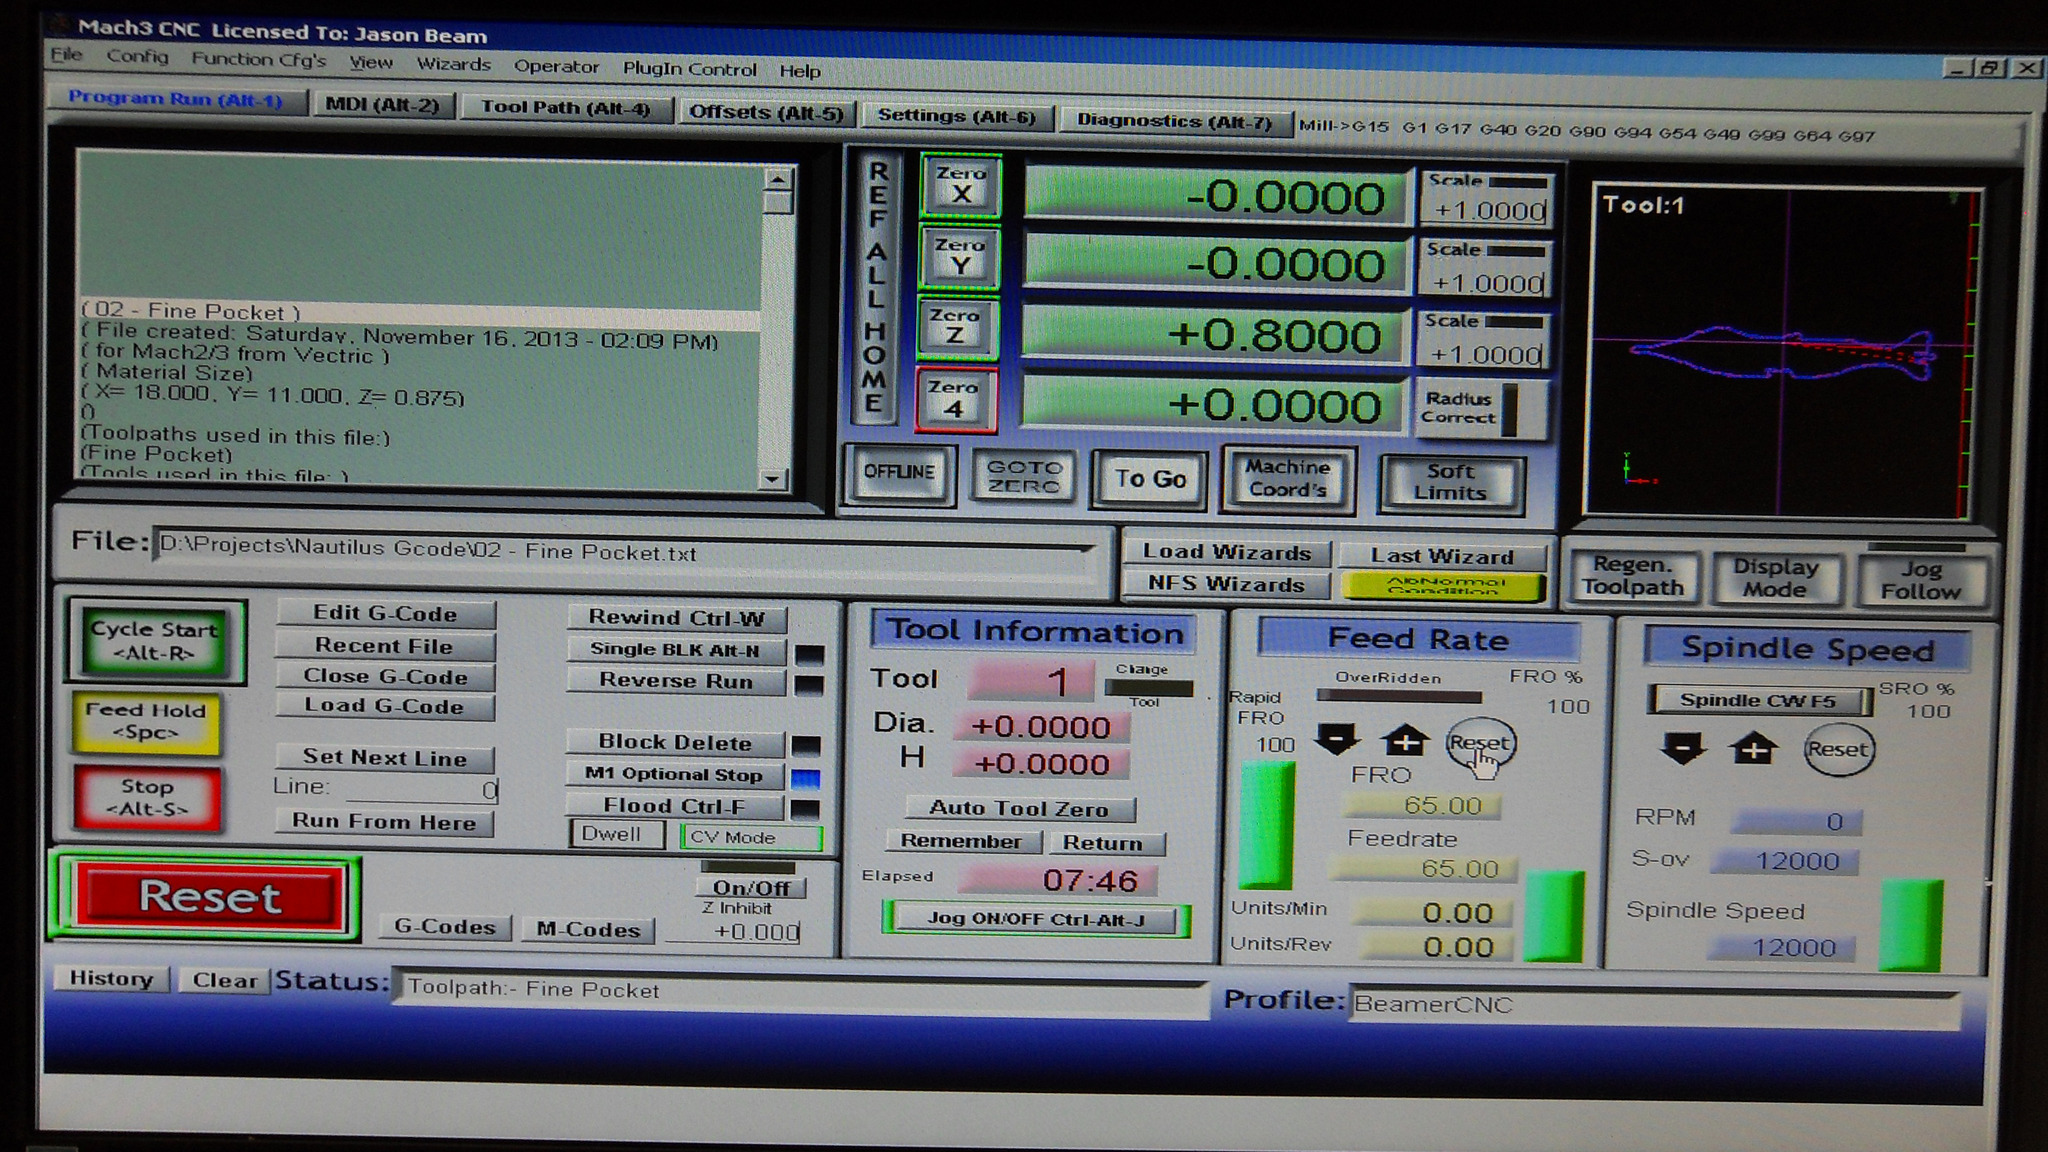Increase feed rate override with plus arrow
The width and height of the screenshot is (2048, 1152).
coord(1405,741)
